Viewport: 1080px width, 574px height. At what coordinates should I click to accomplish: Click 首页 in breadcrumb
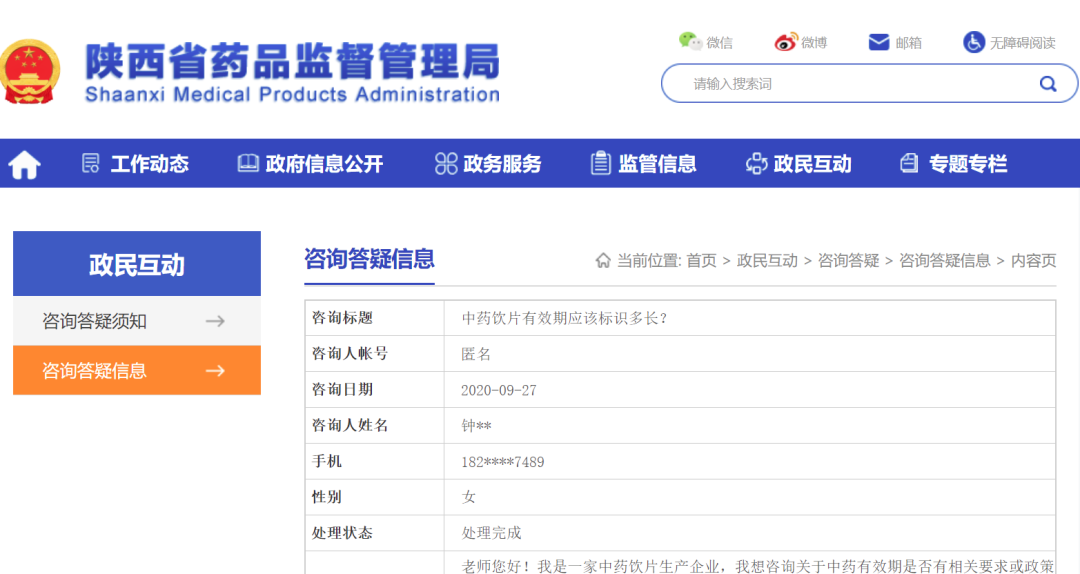click(701, 260)
